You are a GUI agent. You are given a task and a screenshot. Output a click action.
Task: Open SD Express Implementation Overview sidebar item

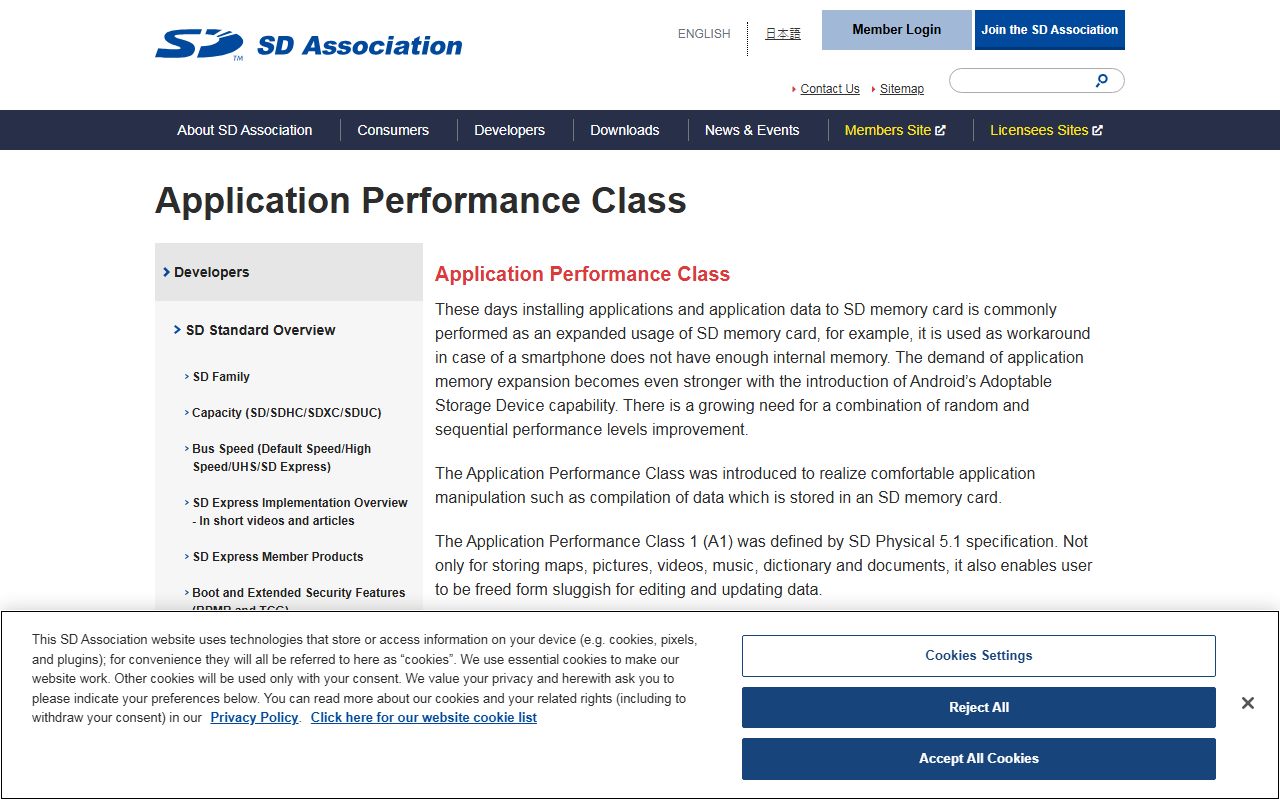[x=300, y=512]
